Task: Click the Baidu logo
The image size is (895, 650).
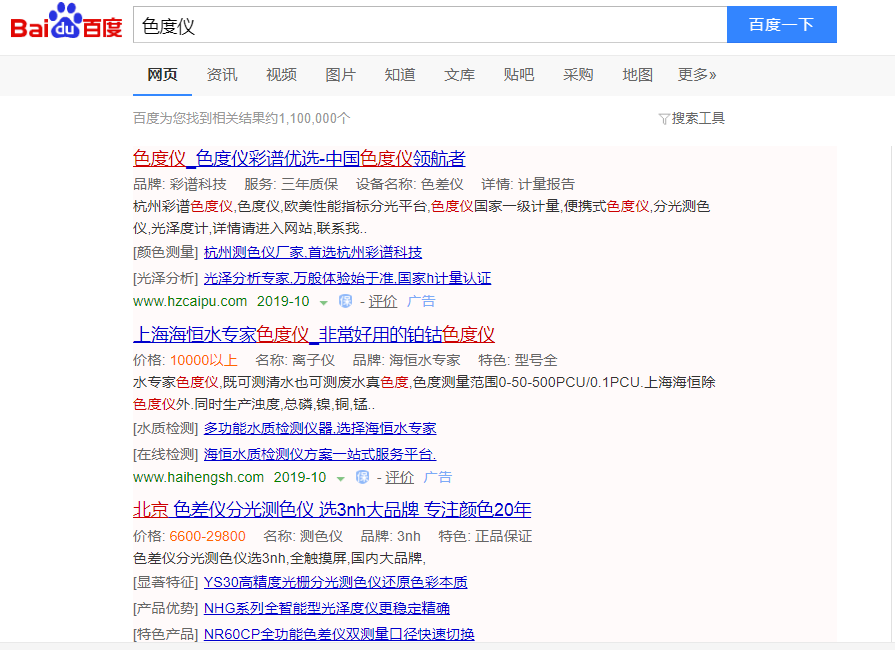Action: tap(66, 23)
